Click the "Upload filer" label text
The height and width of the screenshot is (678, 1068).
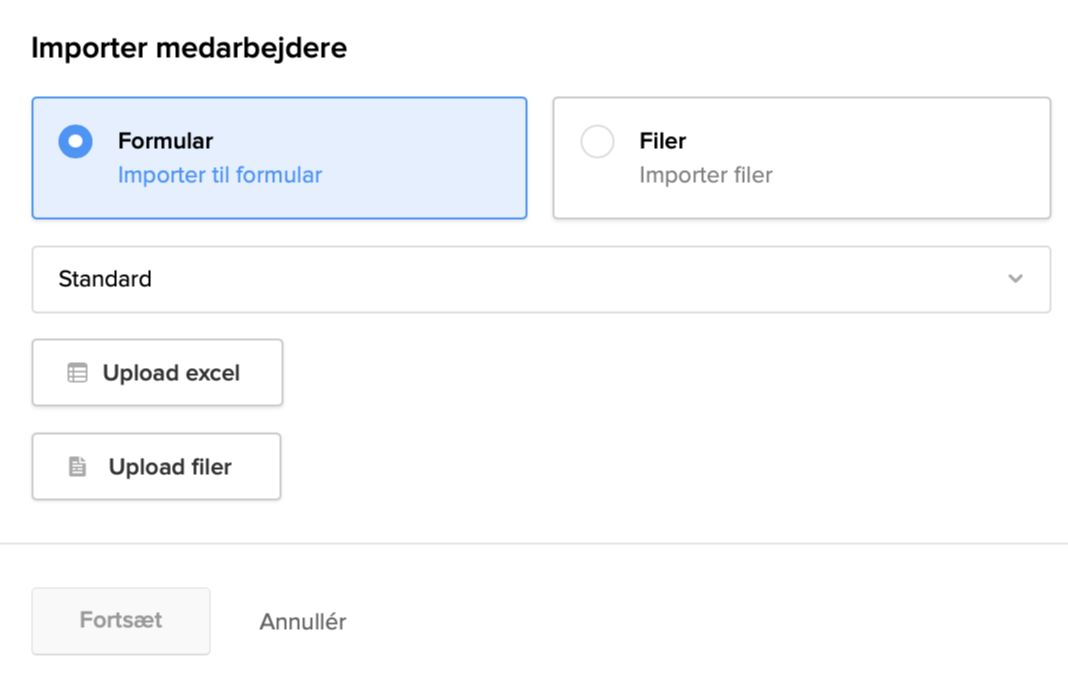coord(170,467)
